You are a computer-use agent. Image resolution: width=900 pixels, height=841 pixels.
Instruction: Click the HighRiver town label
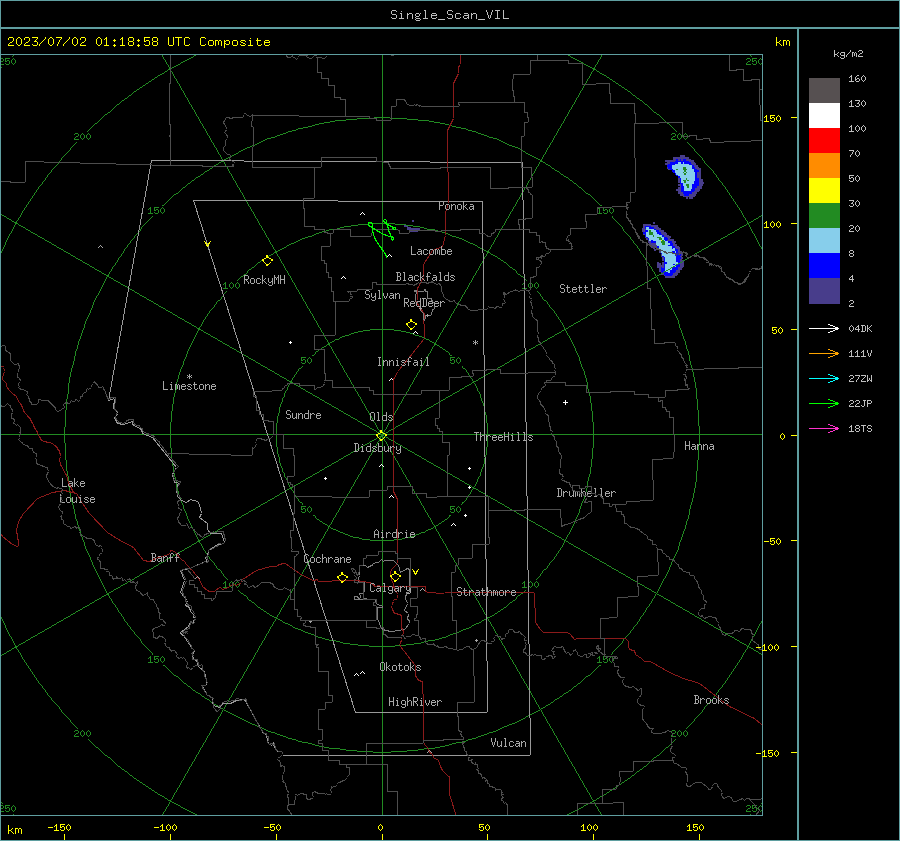coord(415,702)
